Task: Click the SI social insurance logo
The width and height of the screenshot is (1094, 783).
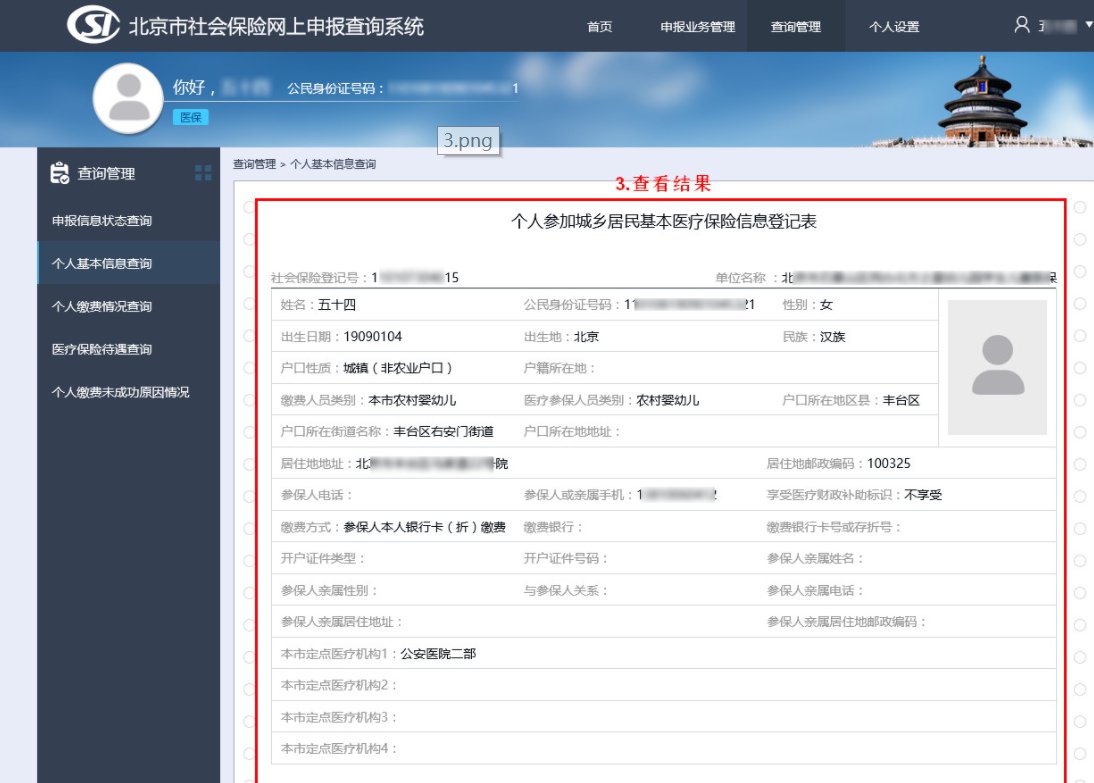Action: click(x=93, y=25)
